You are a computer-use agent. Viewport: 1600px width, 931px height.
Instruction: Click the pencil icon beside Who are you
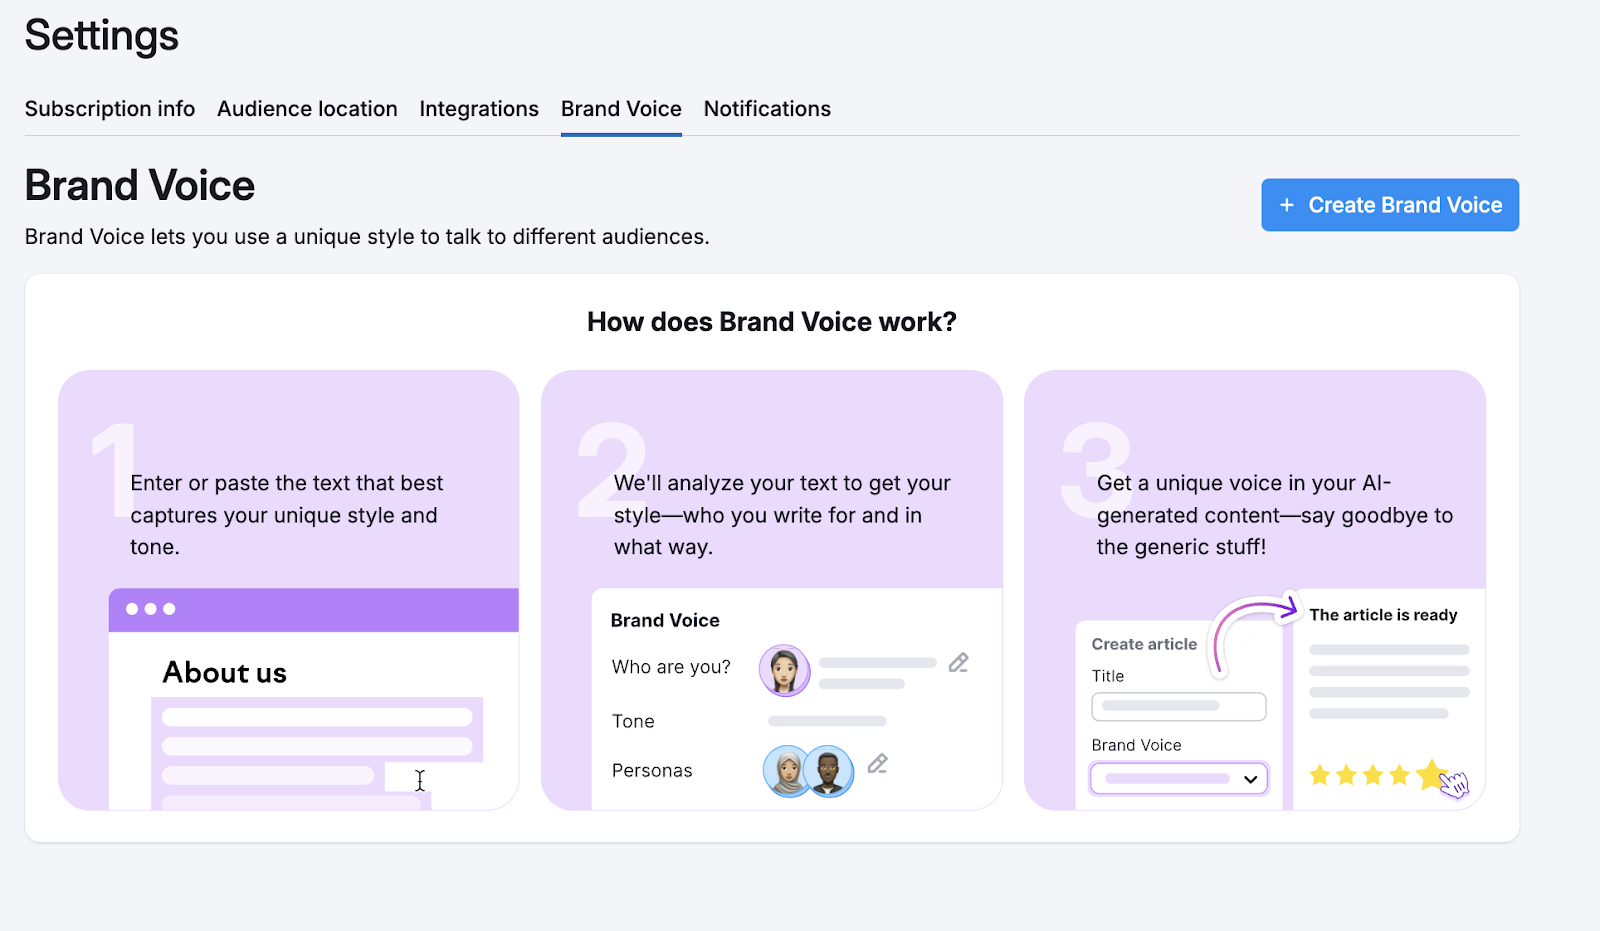point(958,663)
